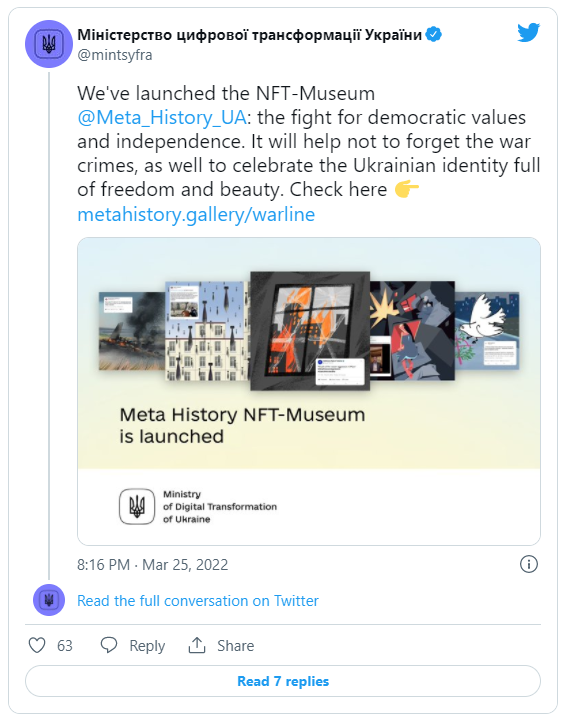Click the share arrow icon

click(x=197, y=645)
